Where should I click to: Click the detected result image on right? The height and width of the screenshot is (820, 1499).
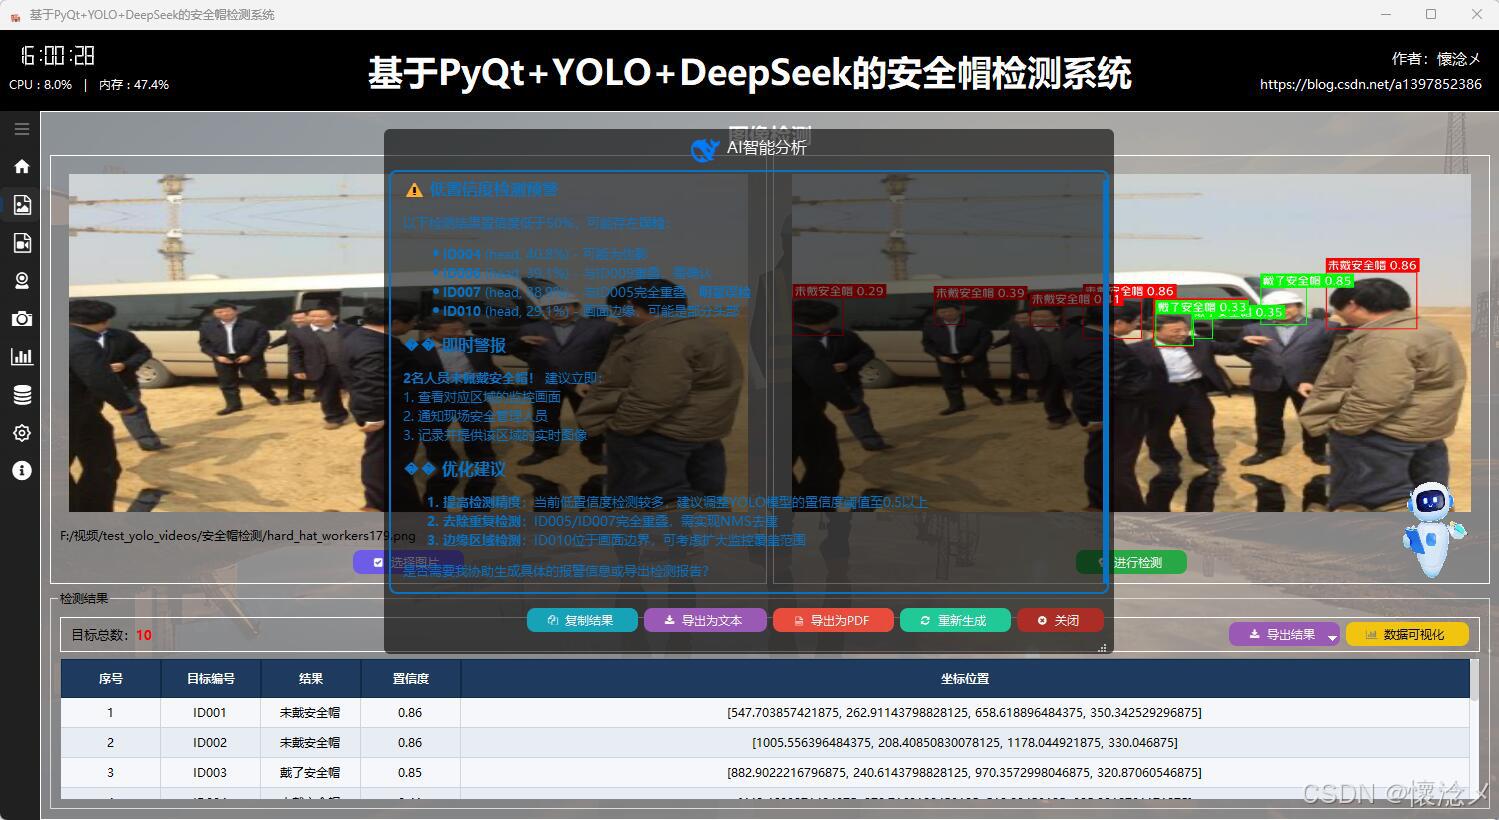(x=1131, y=343)
